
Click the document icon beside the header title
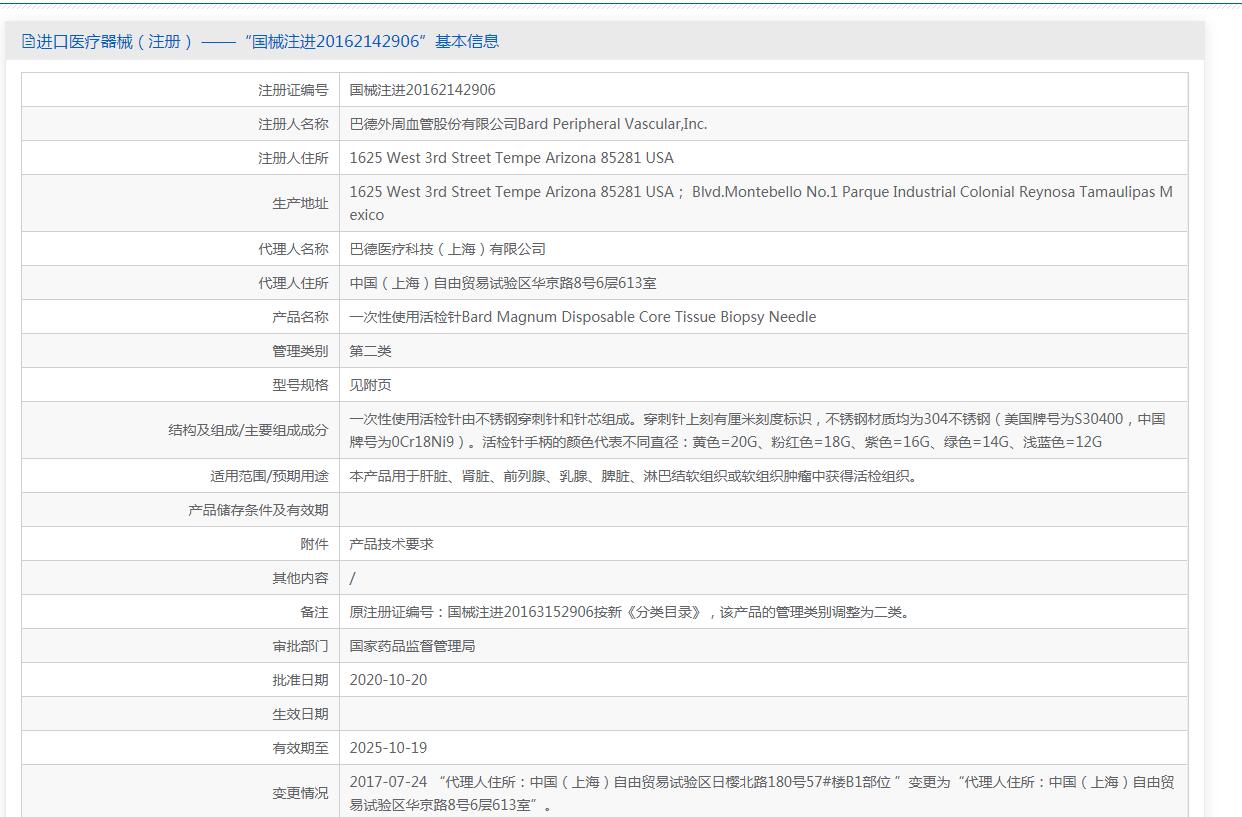28,42
